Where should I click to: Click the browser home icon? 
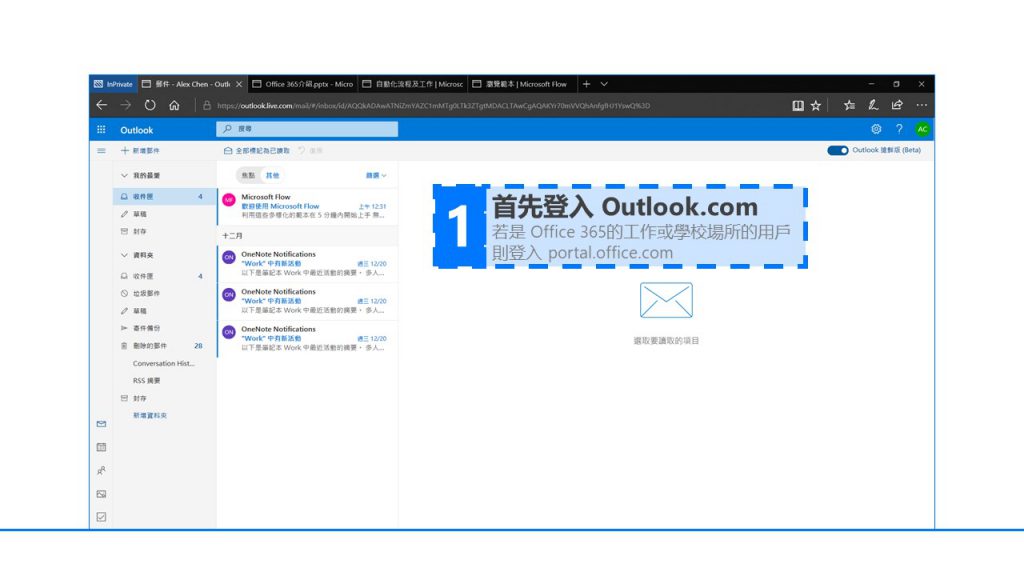(x=174, y=105)
